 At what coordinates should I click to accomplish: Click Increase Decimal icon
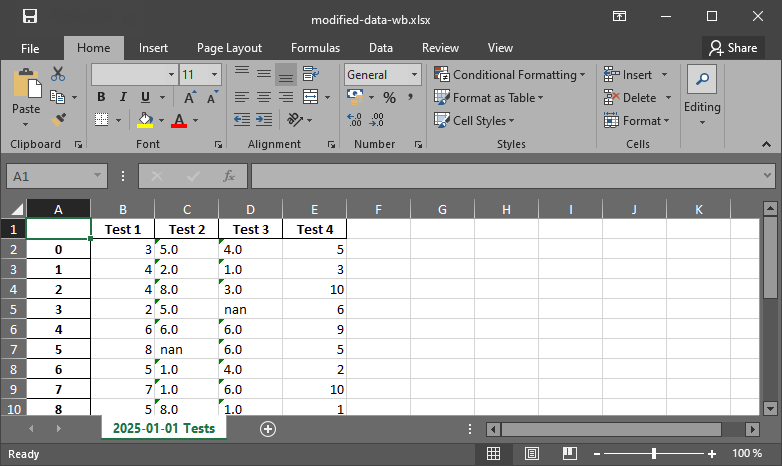354,120
